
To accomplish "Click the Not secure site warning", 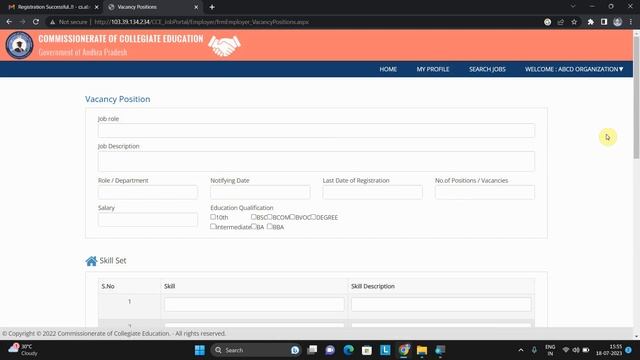I will (69, 22).
